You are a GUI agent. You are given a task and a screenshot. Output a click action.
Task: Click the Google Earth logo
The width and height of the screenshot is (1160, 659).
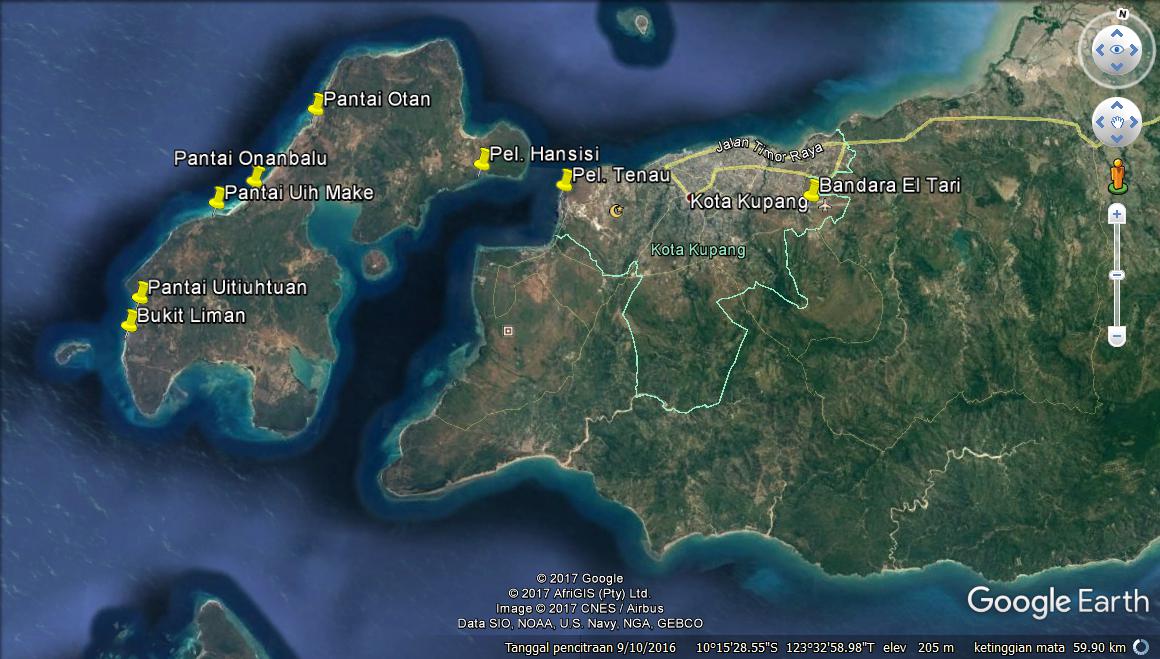(1059, 602)
